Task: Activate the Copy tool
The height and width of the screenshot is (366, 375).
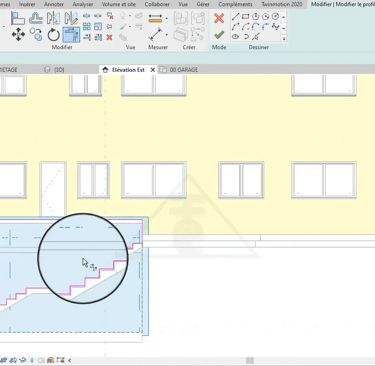Action: click(36, 35)
